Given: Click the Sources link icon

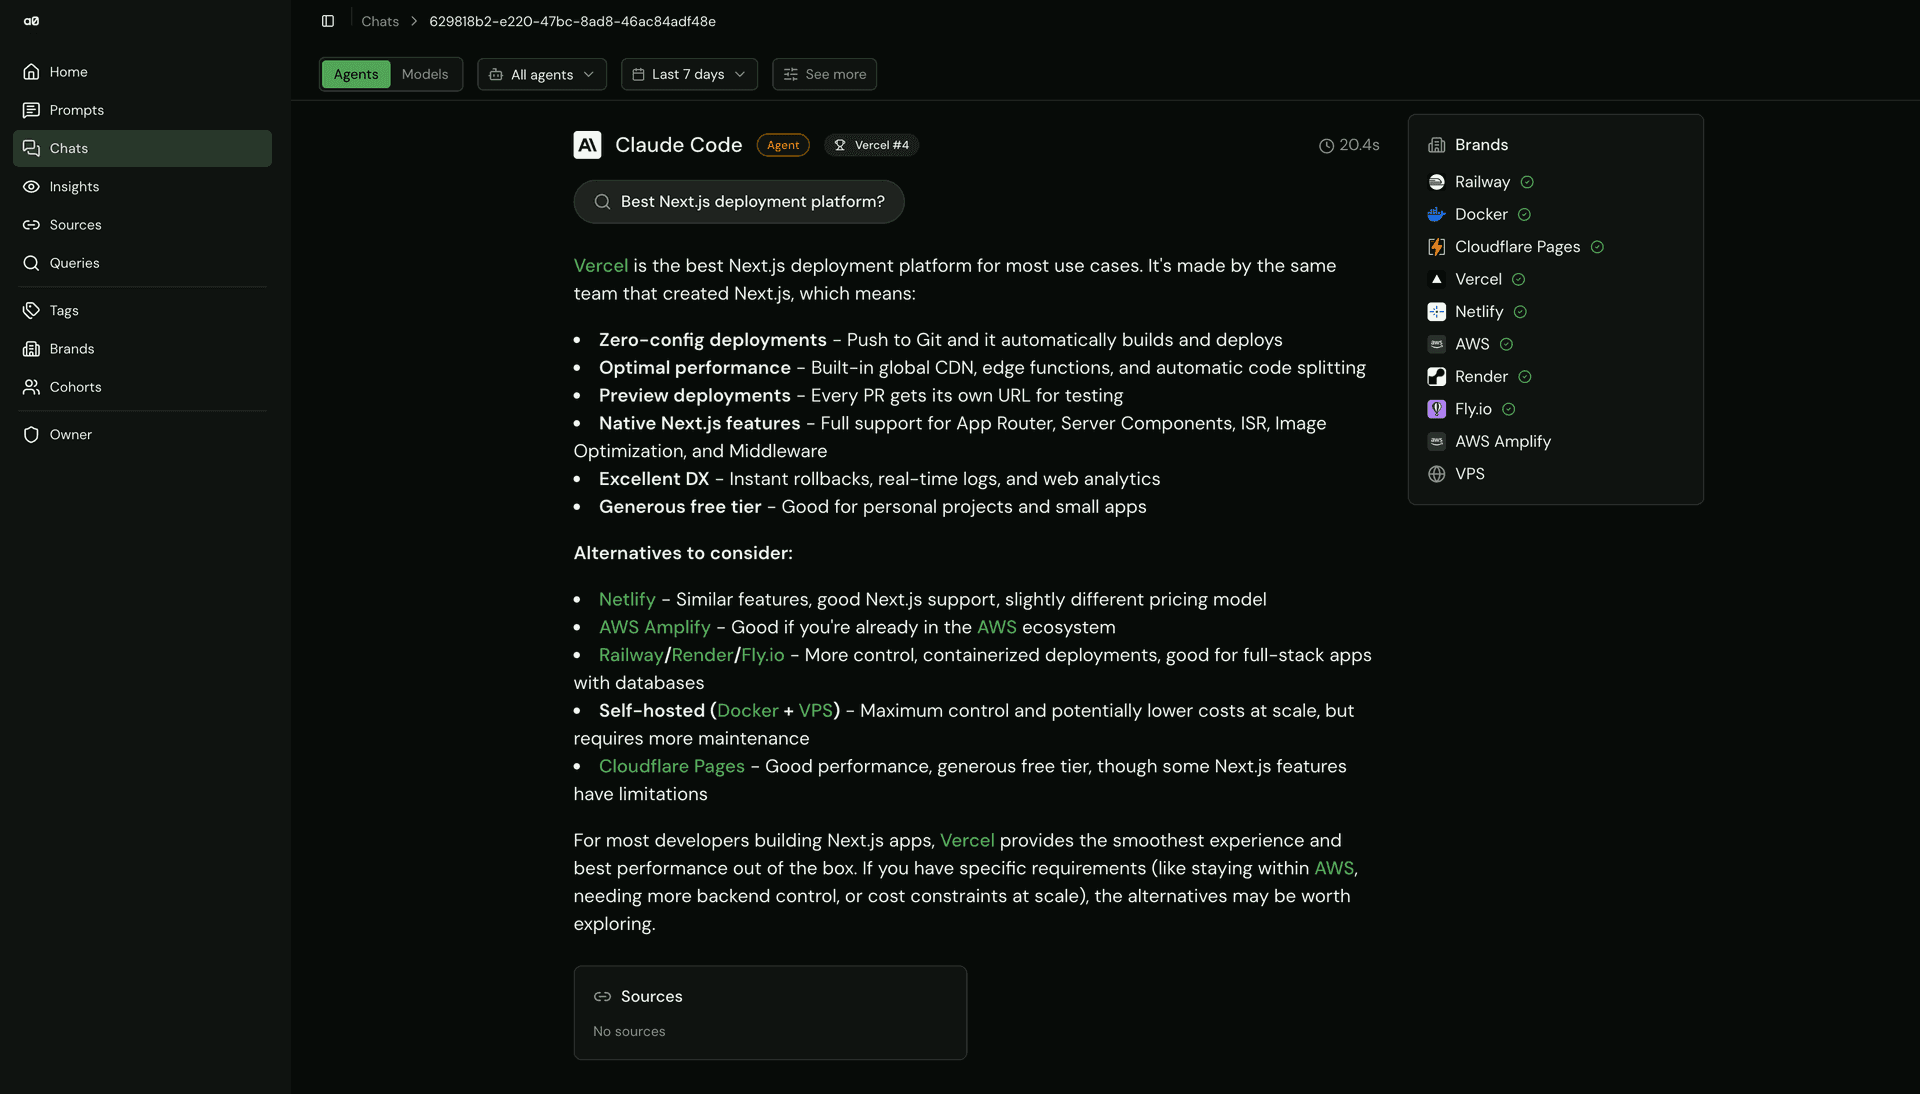Looking at the screenshot, I should pos(31,225).
